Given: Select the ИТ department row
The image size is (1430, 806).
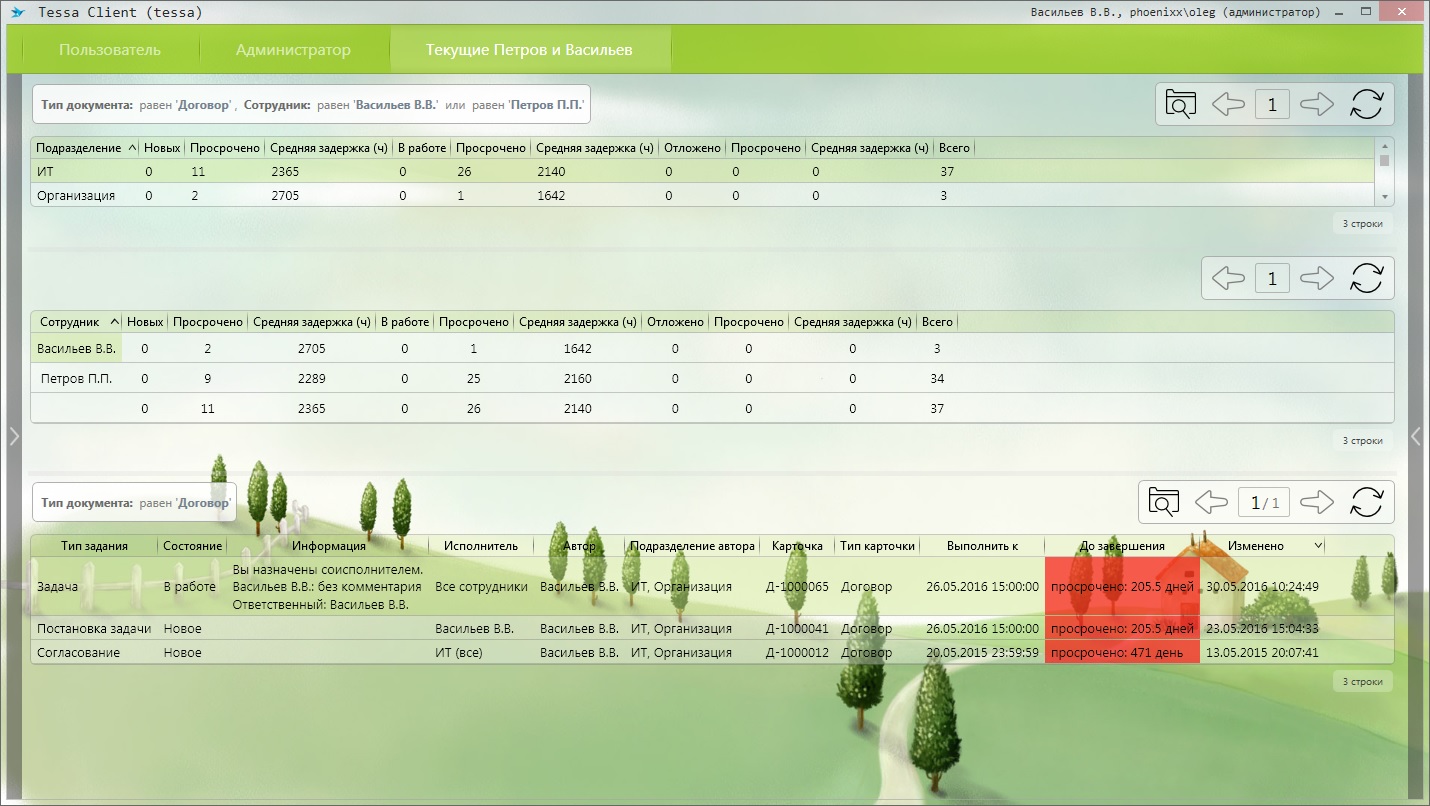Looking at the screenshot, I should point(703,172).
